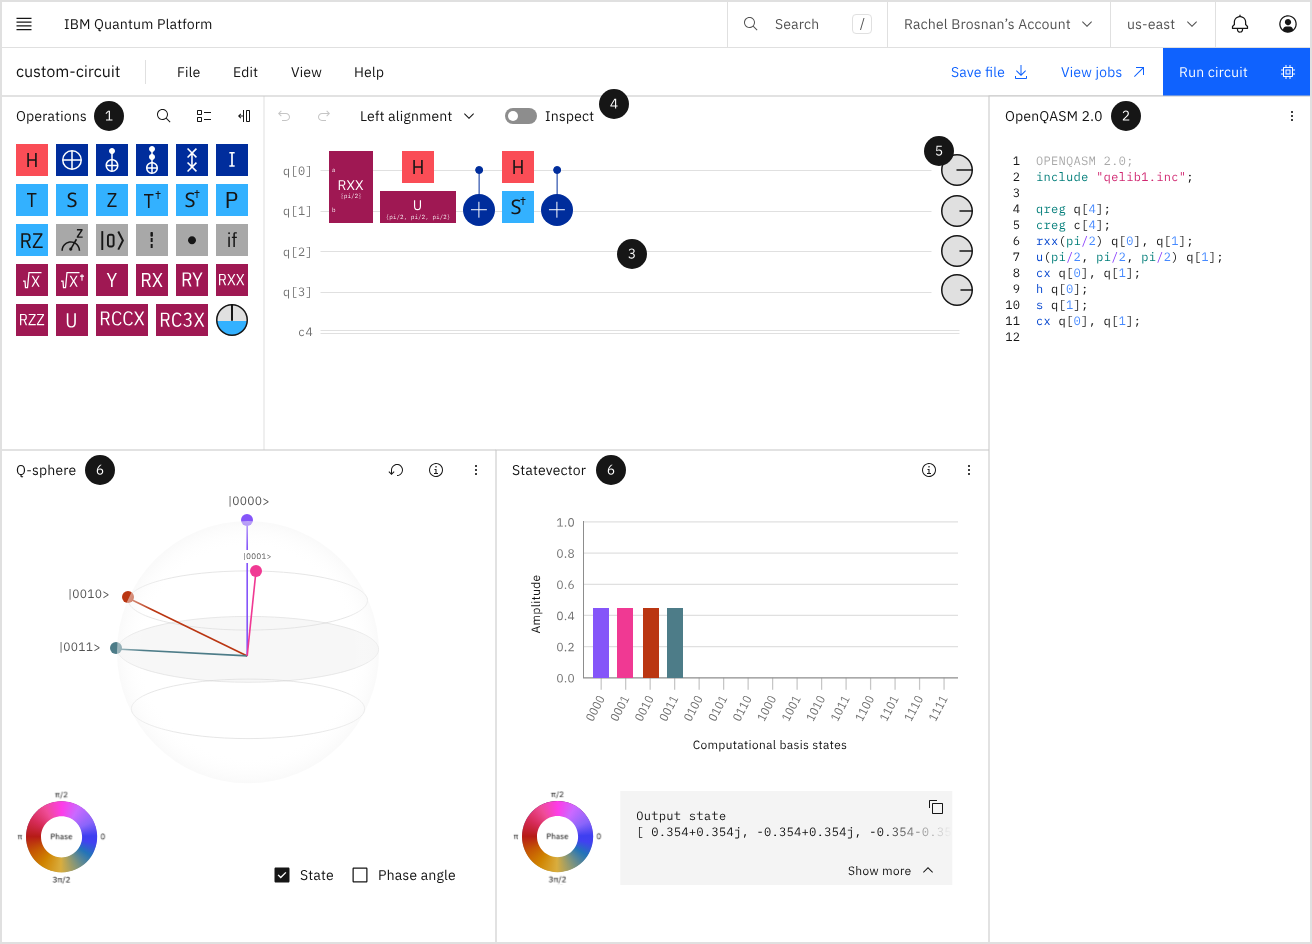Open Q-sphere panel overflow menu

476,470
